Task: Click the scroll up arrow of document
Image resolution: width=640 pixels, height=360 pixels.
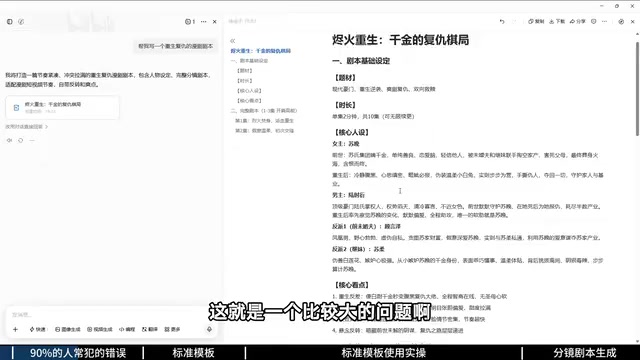Action: click(637, 35)
